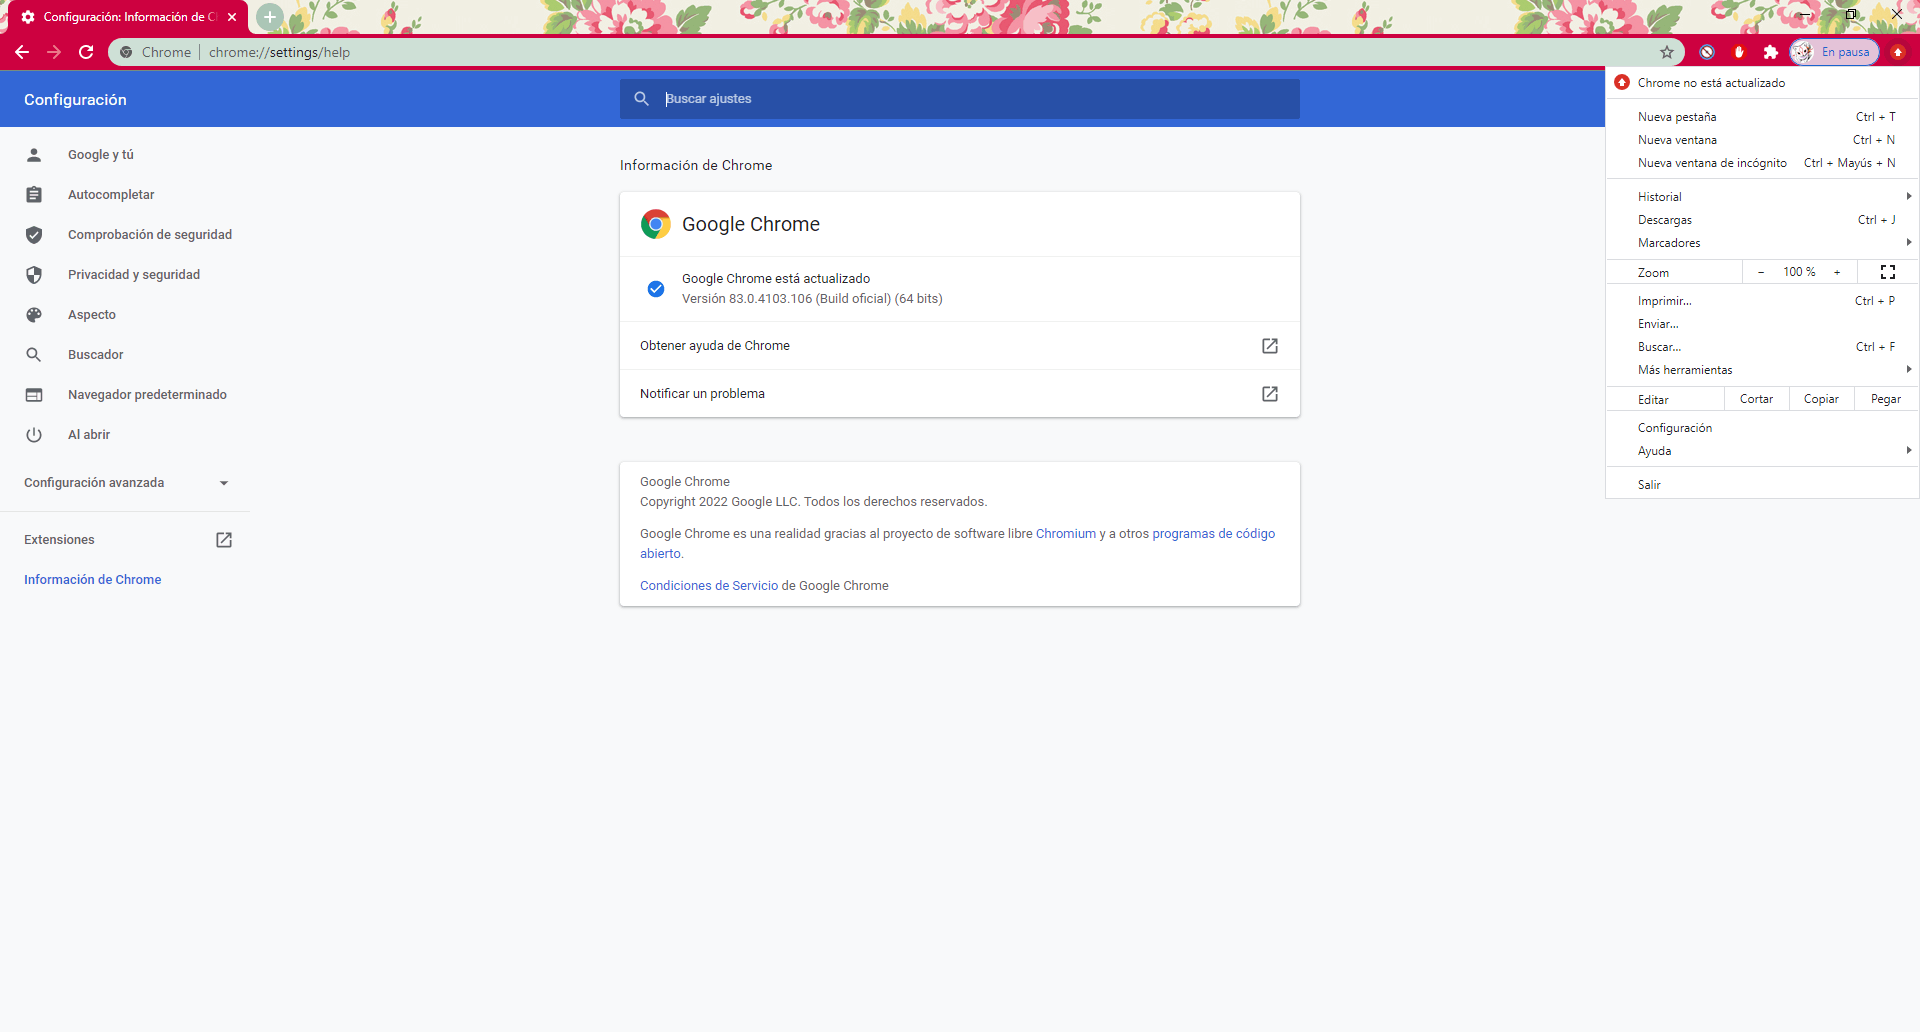Open 'Obtener ayuda de Chrome' row
This screenshot has width=1920, height=1032.
click(960, 346)
